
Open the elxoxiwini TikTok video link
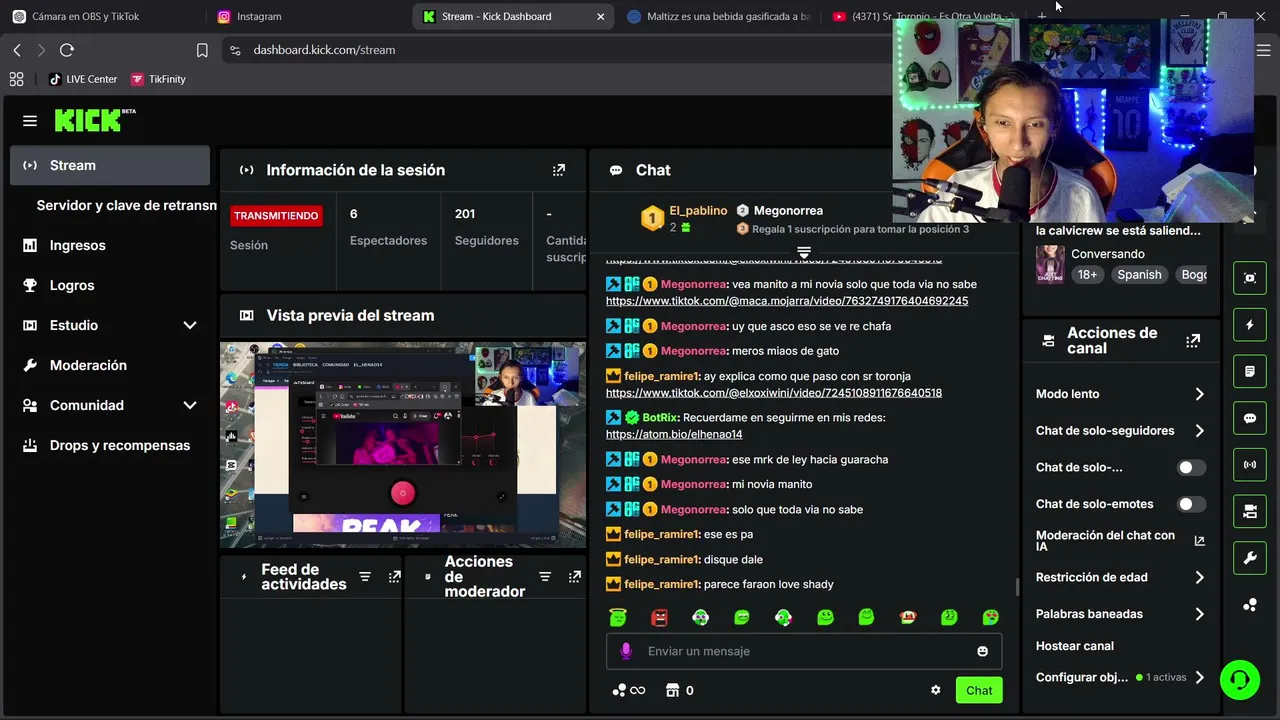tap(774, 393)
